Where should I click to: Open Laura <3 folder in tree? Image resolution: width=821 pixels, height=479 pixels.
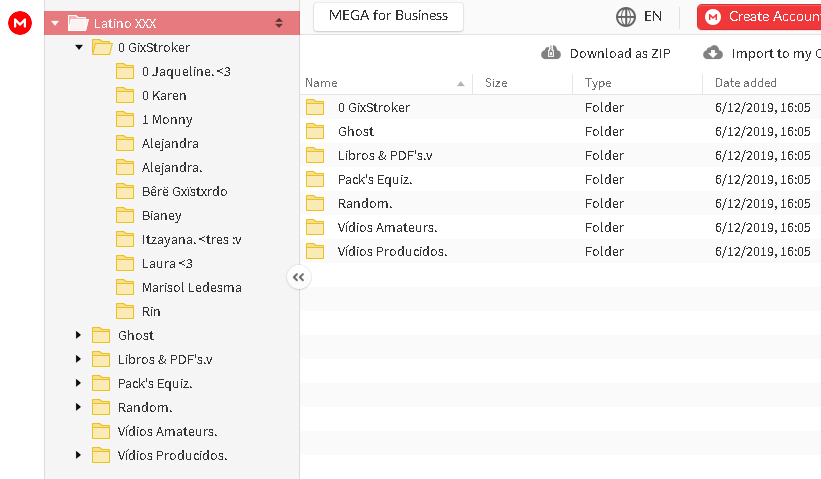click(167, 264)
